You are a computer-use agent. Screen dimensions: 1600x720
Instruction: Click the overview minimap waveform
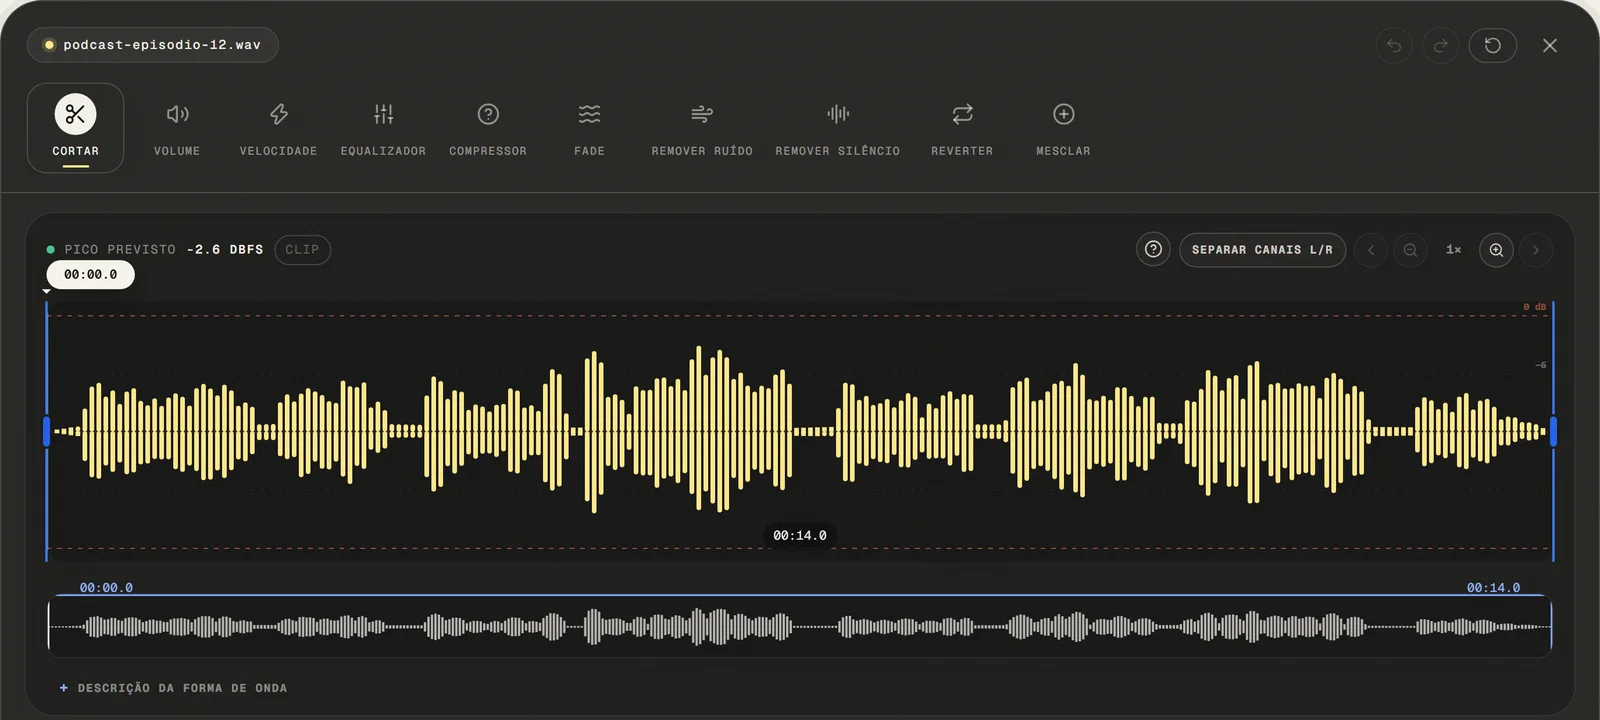[800, 627]
